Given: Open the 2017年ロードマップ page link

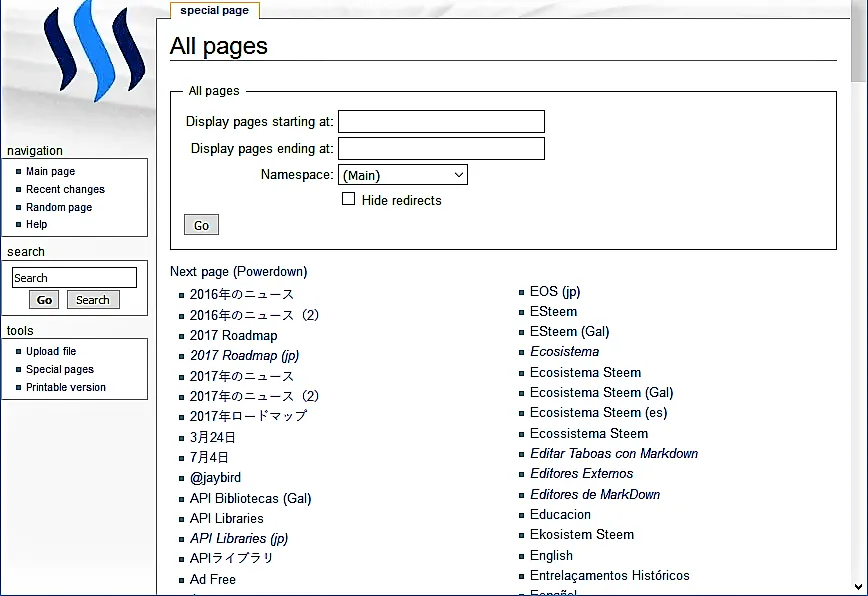Looking at the screenshot, I should pos(248,416).
